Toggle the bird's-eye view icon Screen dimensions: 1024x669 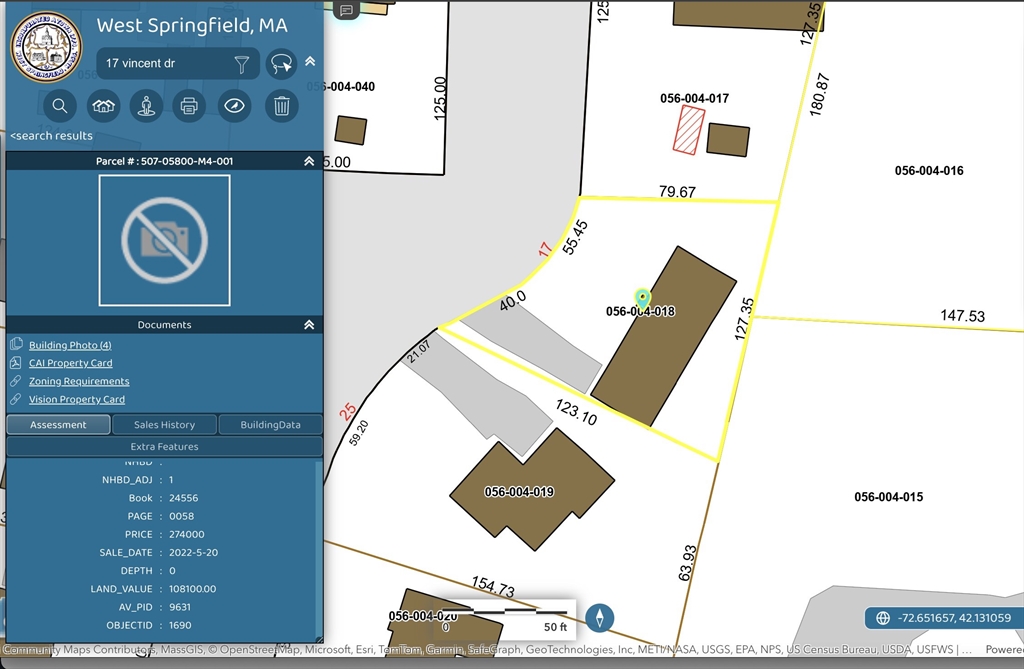(x=234, y=105)
